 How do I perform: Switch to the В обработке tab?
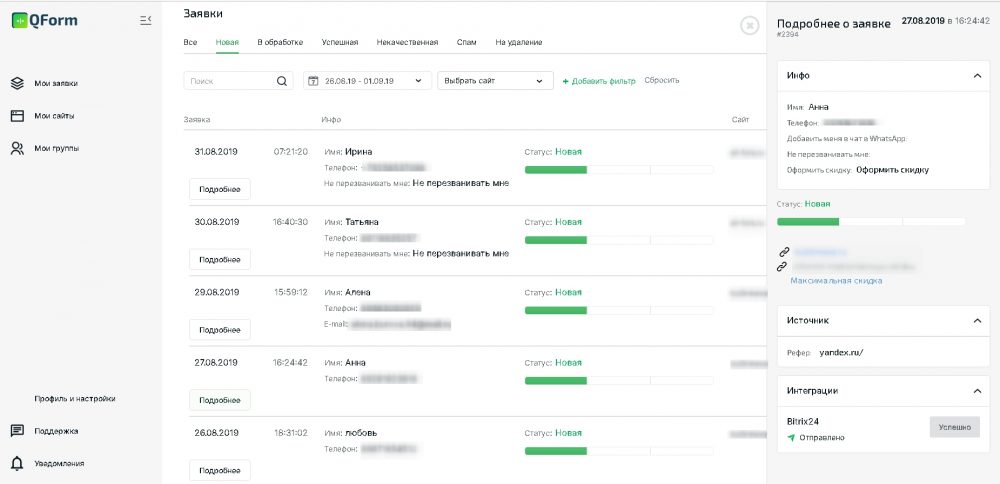pos(280,42)
